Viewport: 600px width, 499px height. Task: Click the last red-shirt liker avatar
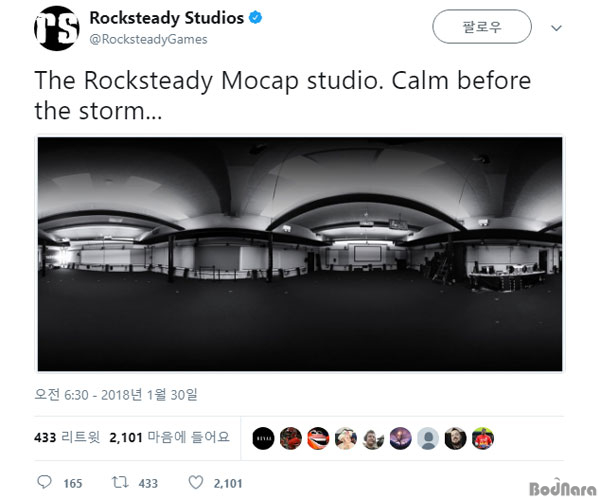[483, 438]
